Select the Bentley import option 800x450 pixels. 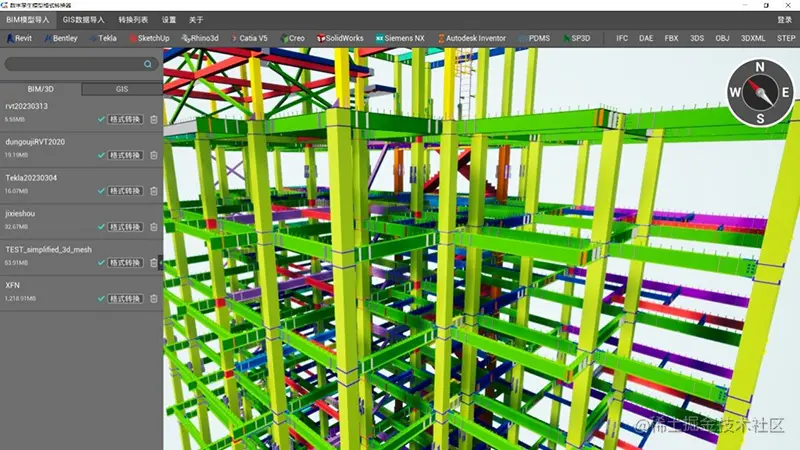click(61, 38)
